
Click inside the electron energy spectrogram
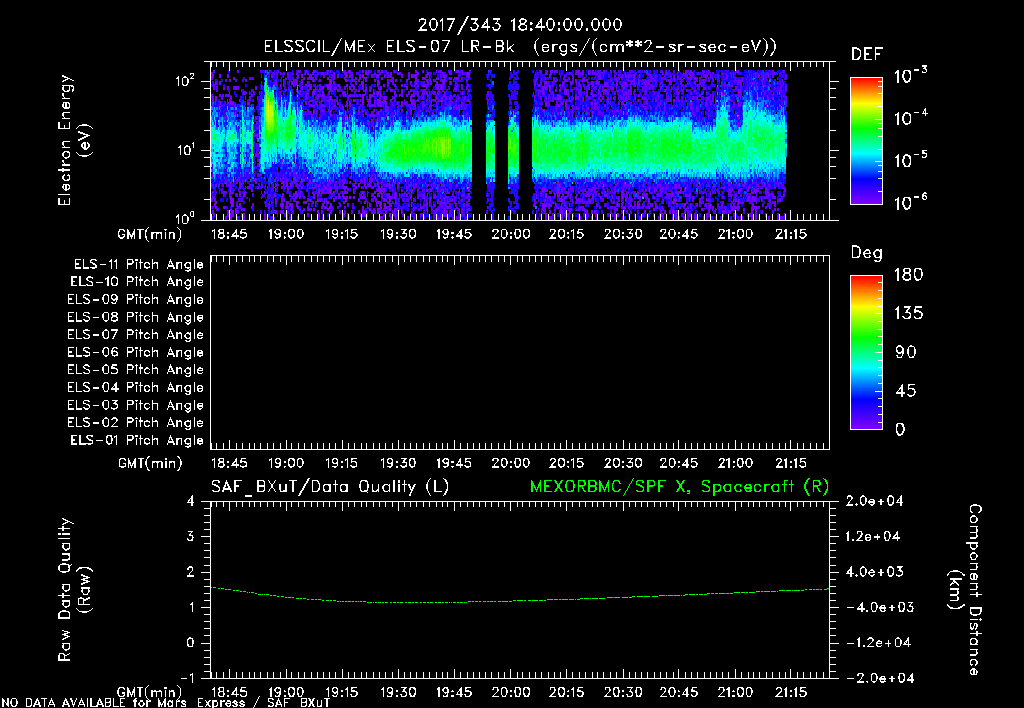[x=520, y=142]
